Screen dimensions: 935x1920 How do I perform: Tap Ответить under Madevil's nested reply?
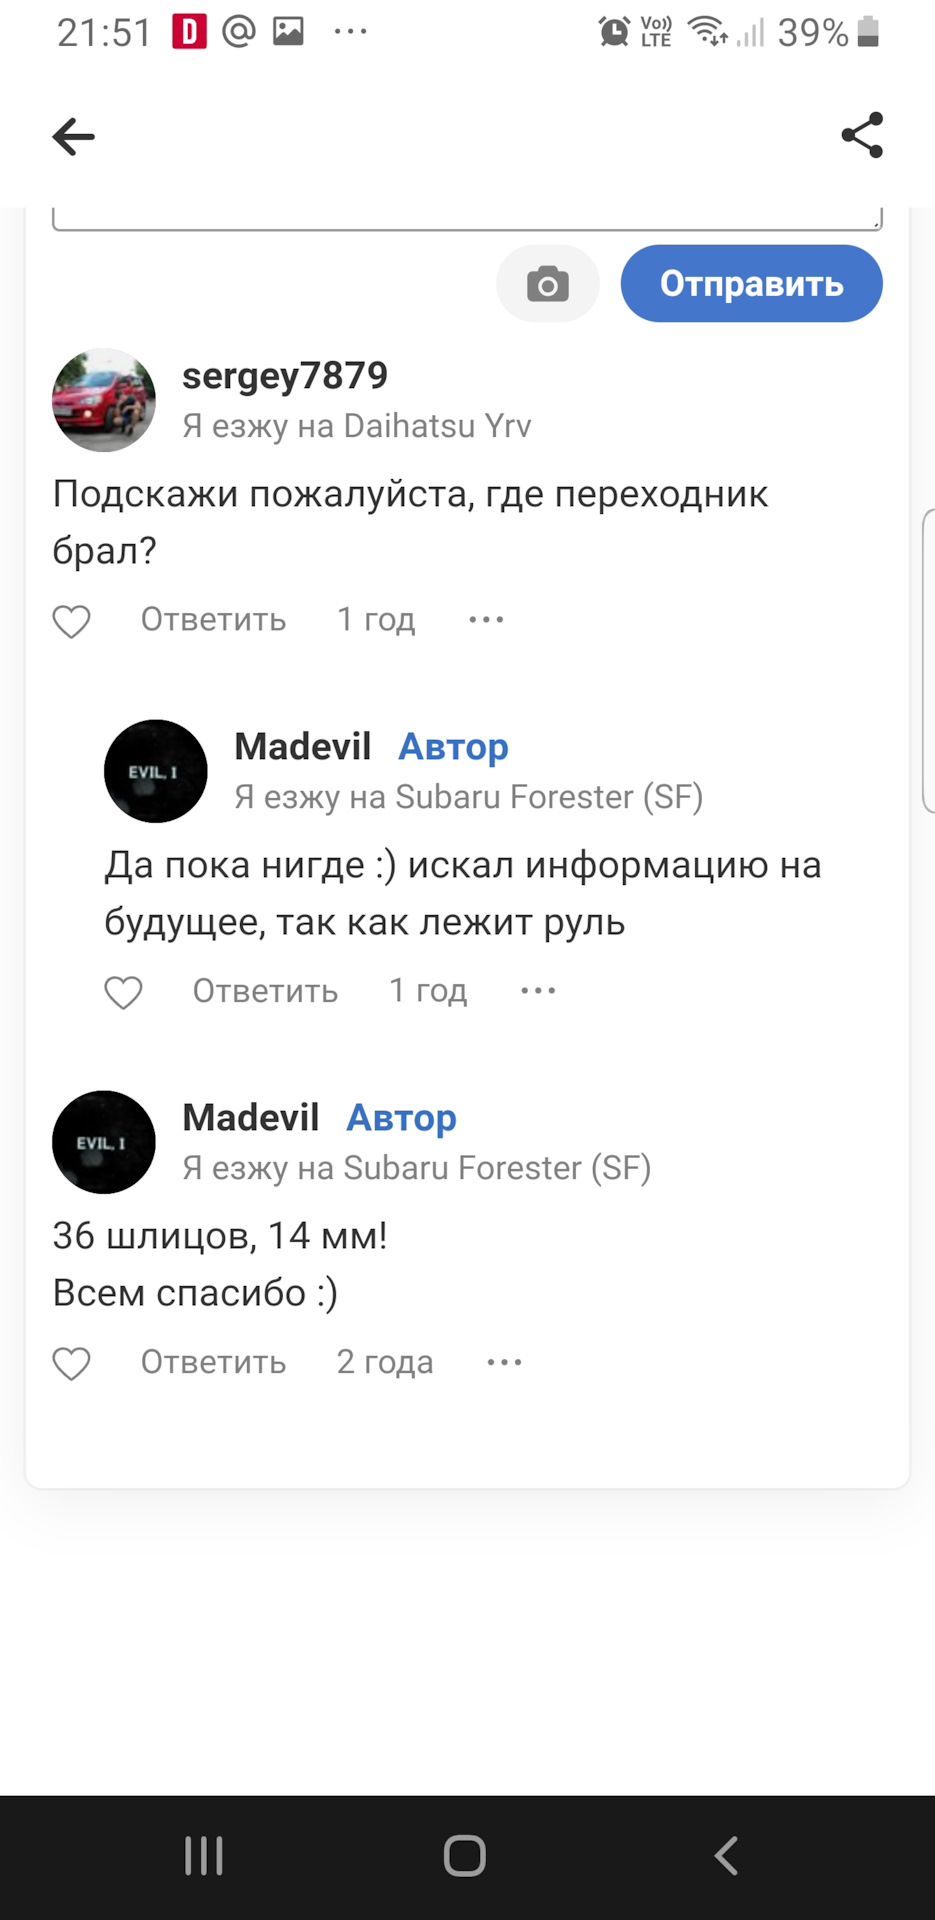(265, 991)
